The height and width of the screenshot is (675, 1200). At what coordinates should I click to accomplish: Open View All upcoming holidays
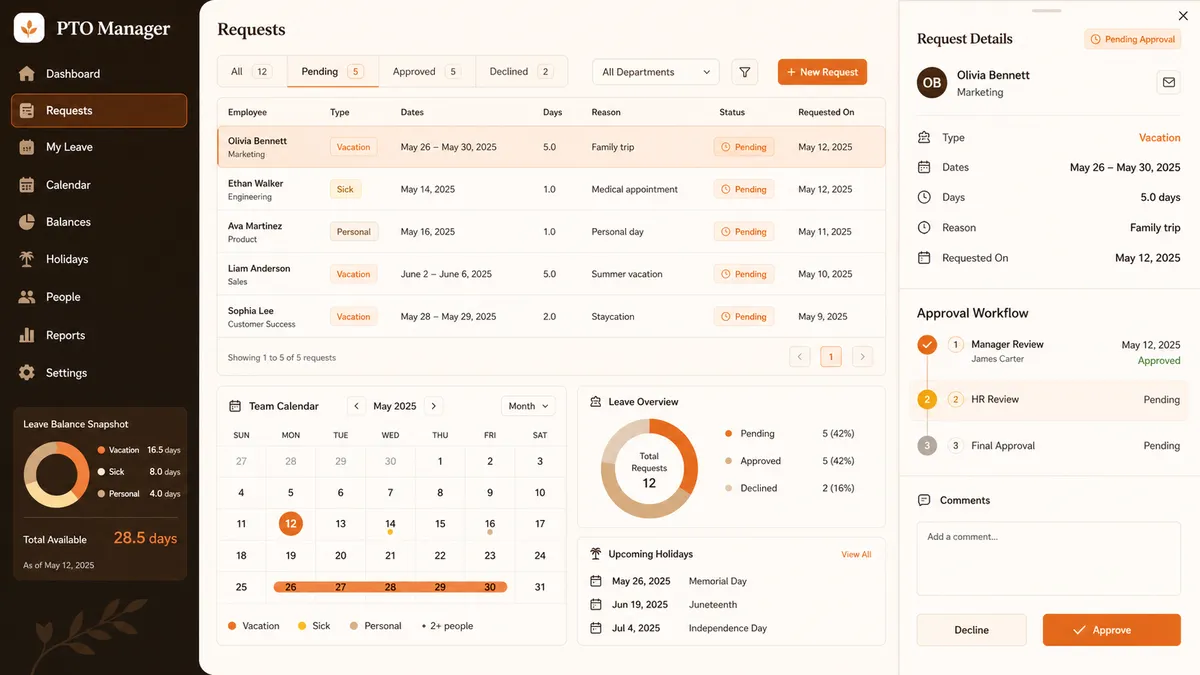856,554
